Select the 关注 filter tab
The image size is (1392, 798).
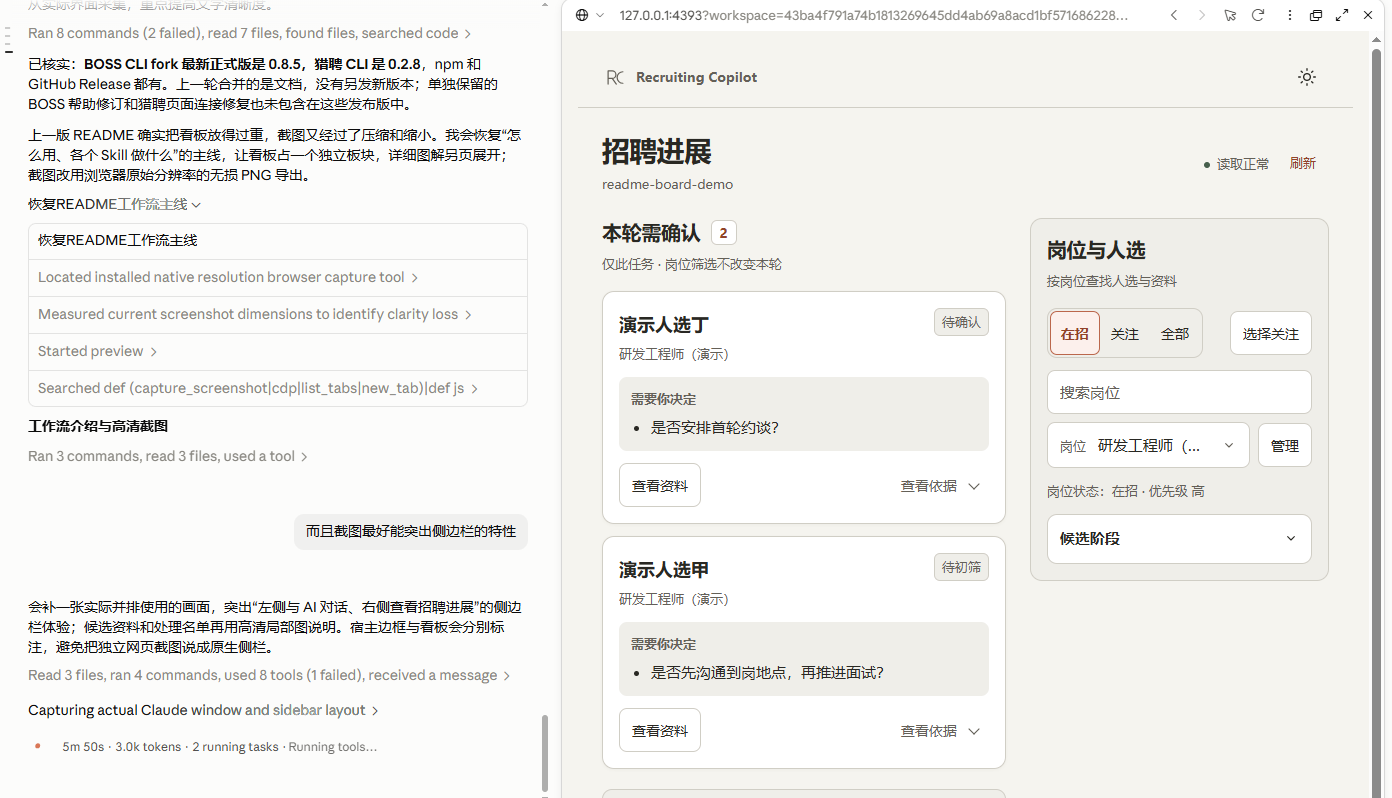click(1125, 333)
